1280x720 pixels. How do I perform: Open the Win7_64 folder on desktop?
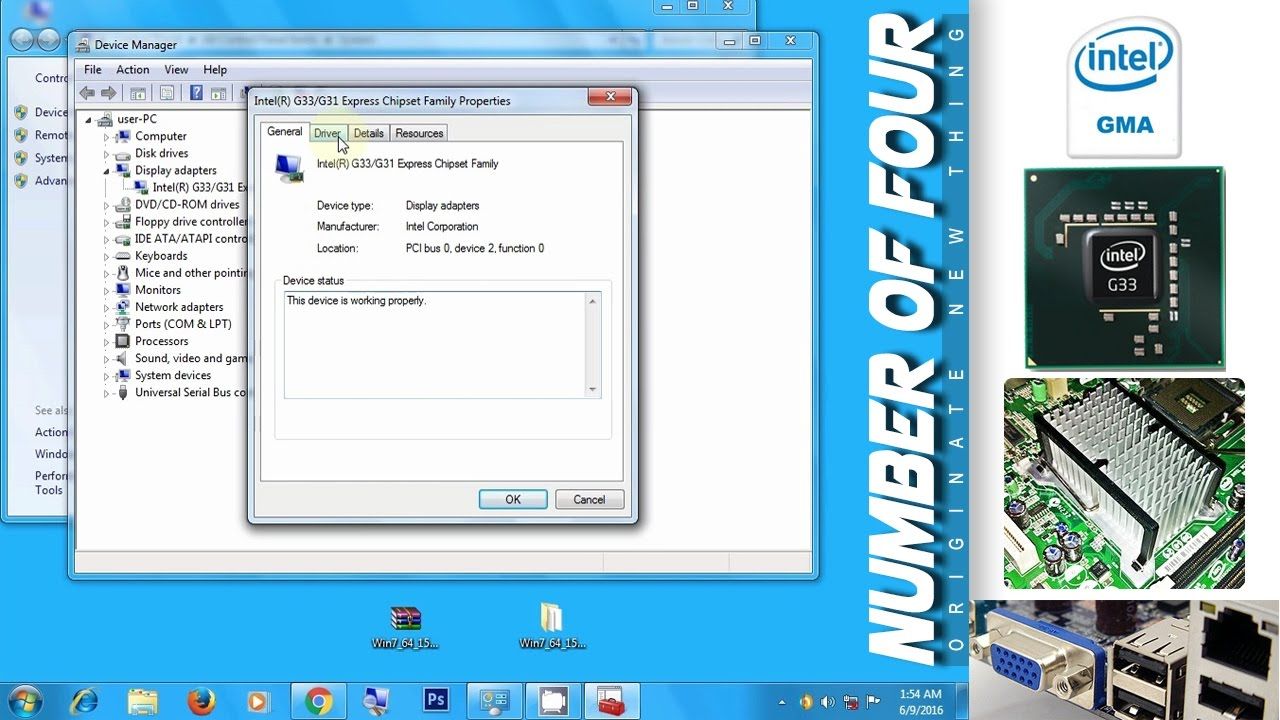click(551, 619)
